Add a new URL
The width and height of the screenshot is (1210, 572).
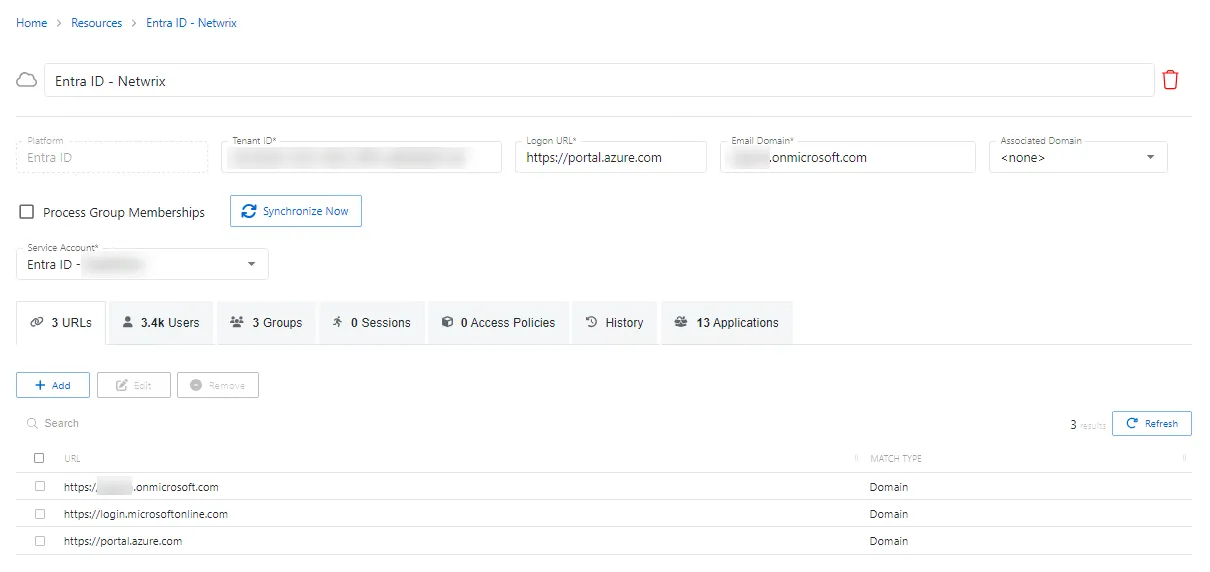pos(53,385)
